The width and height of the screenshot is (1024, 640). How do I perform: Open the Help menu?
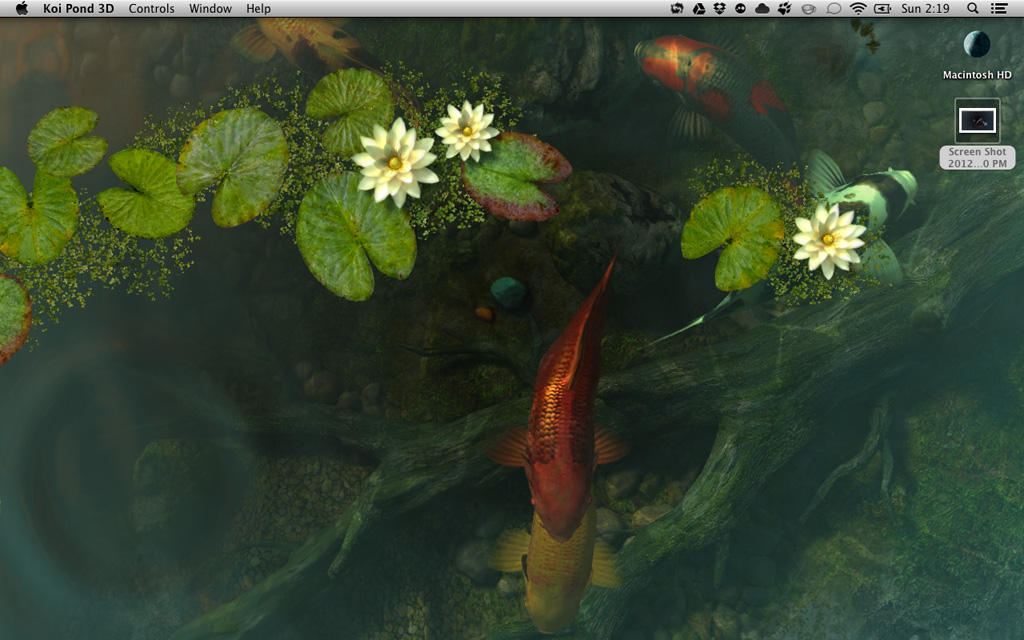pos(258,9)
